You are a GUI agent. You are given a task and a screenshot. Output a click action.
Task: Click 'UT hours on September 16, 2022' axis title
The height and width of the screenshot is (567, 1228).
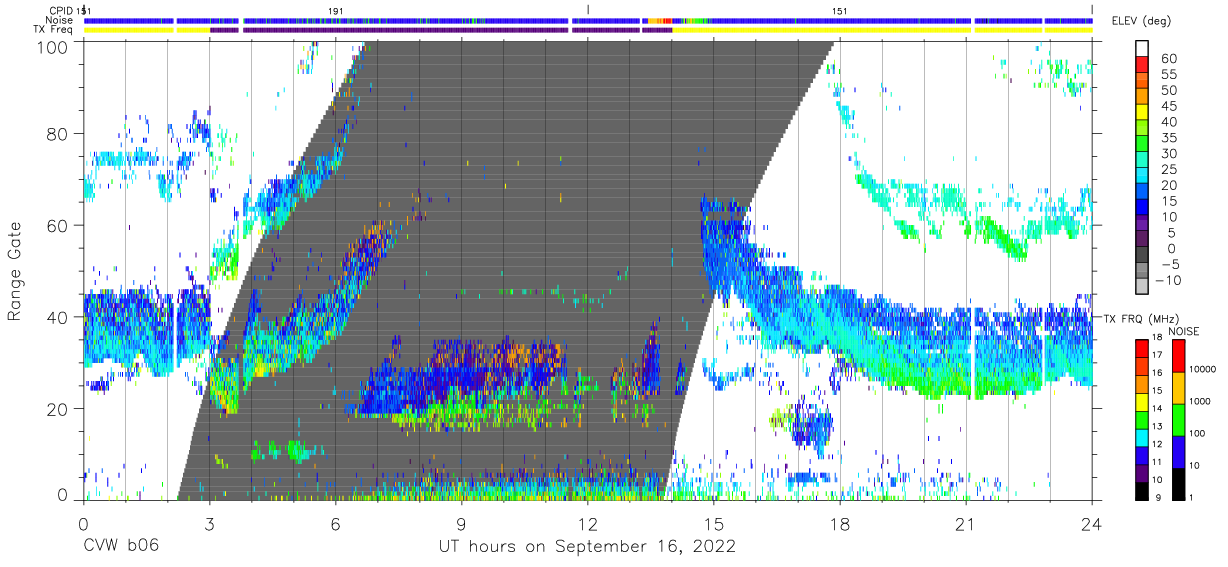[x=587, y=546]
